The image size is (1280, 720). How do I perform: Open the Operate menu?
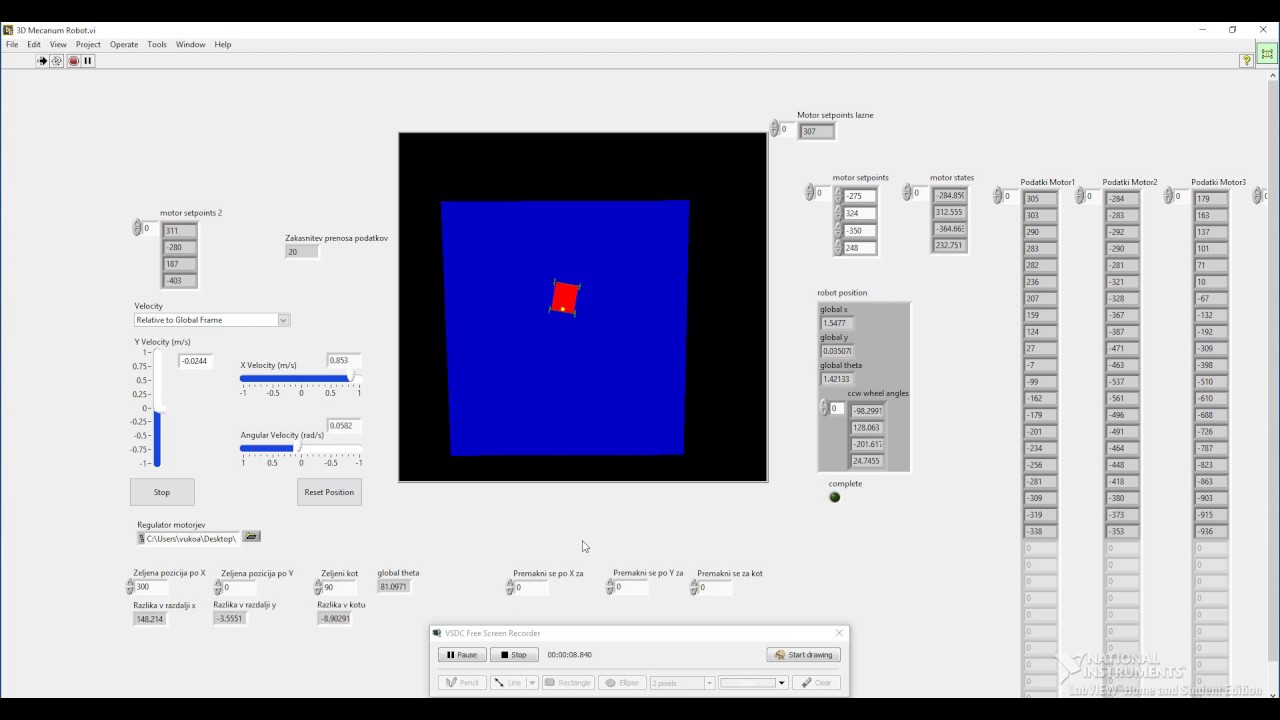tap(124, 45)
